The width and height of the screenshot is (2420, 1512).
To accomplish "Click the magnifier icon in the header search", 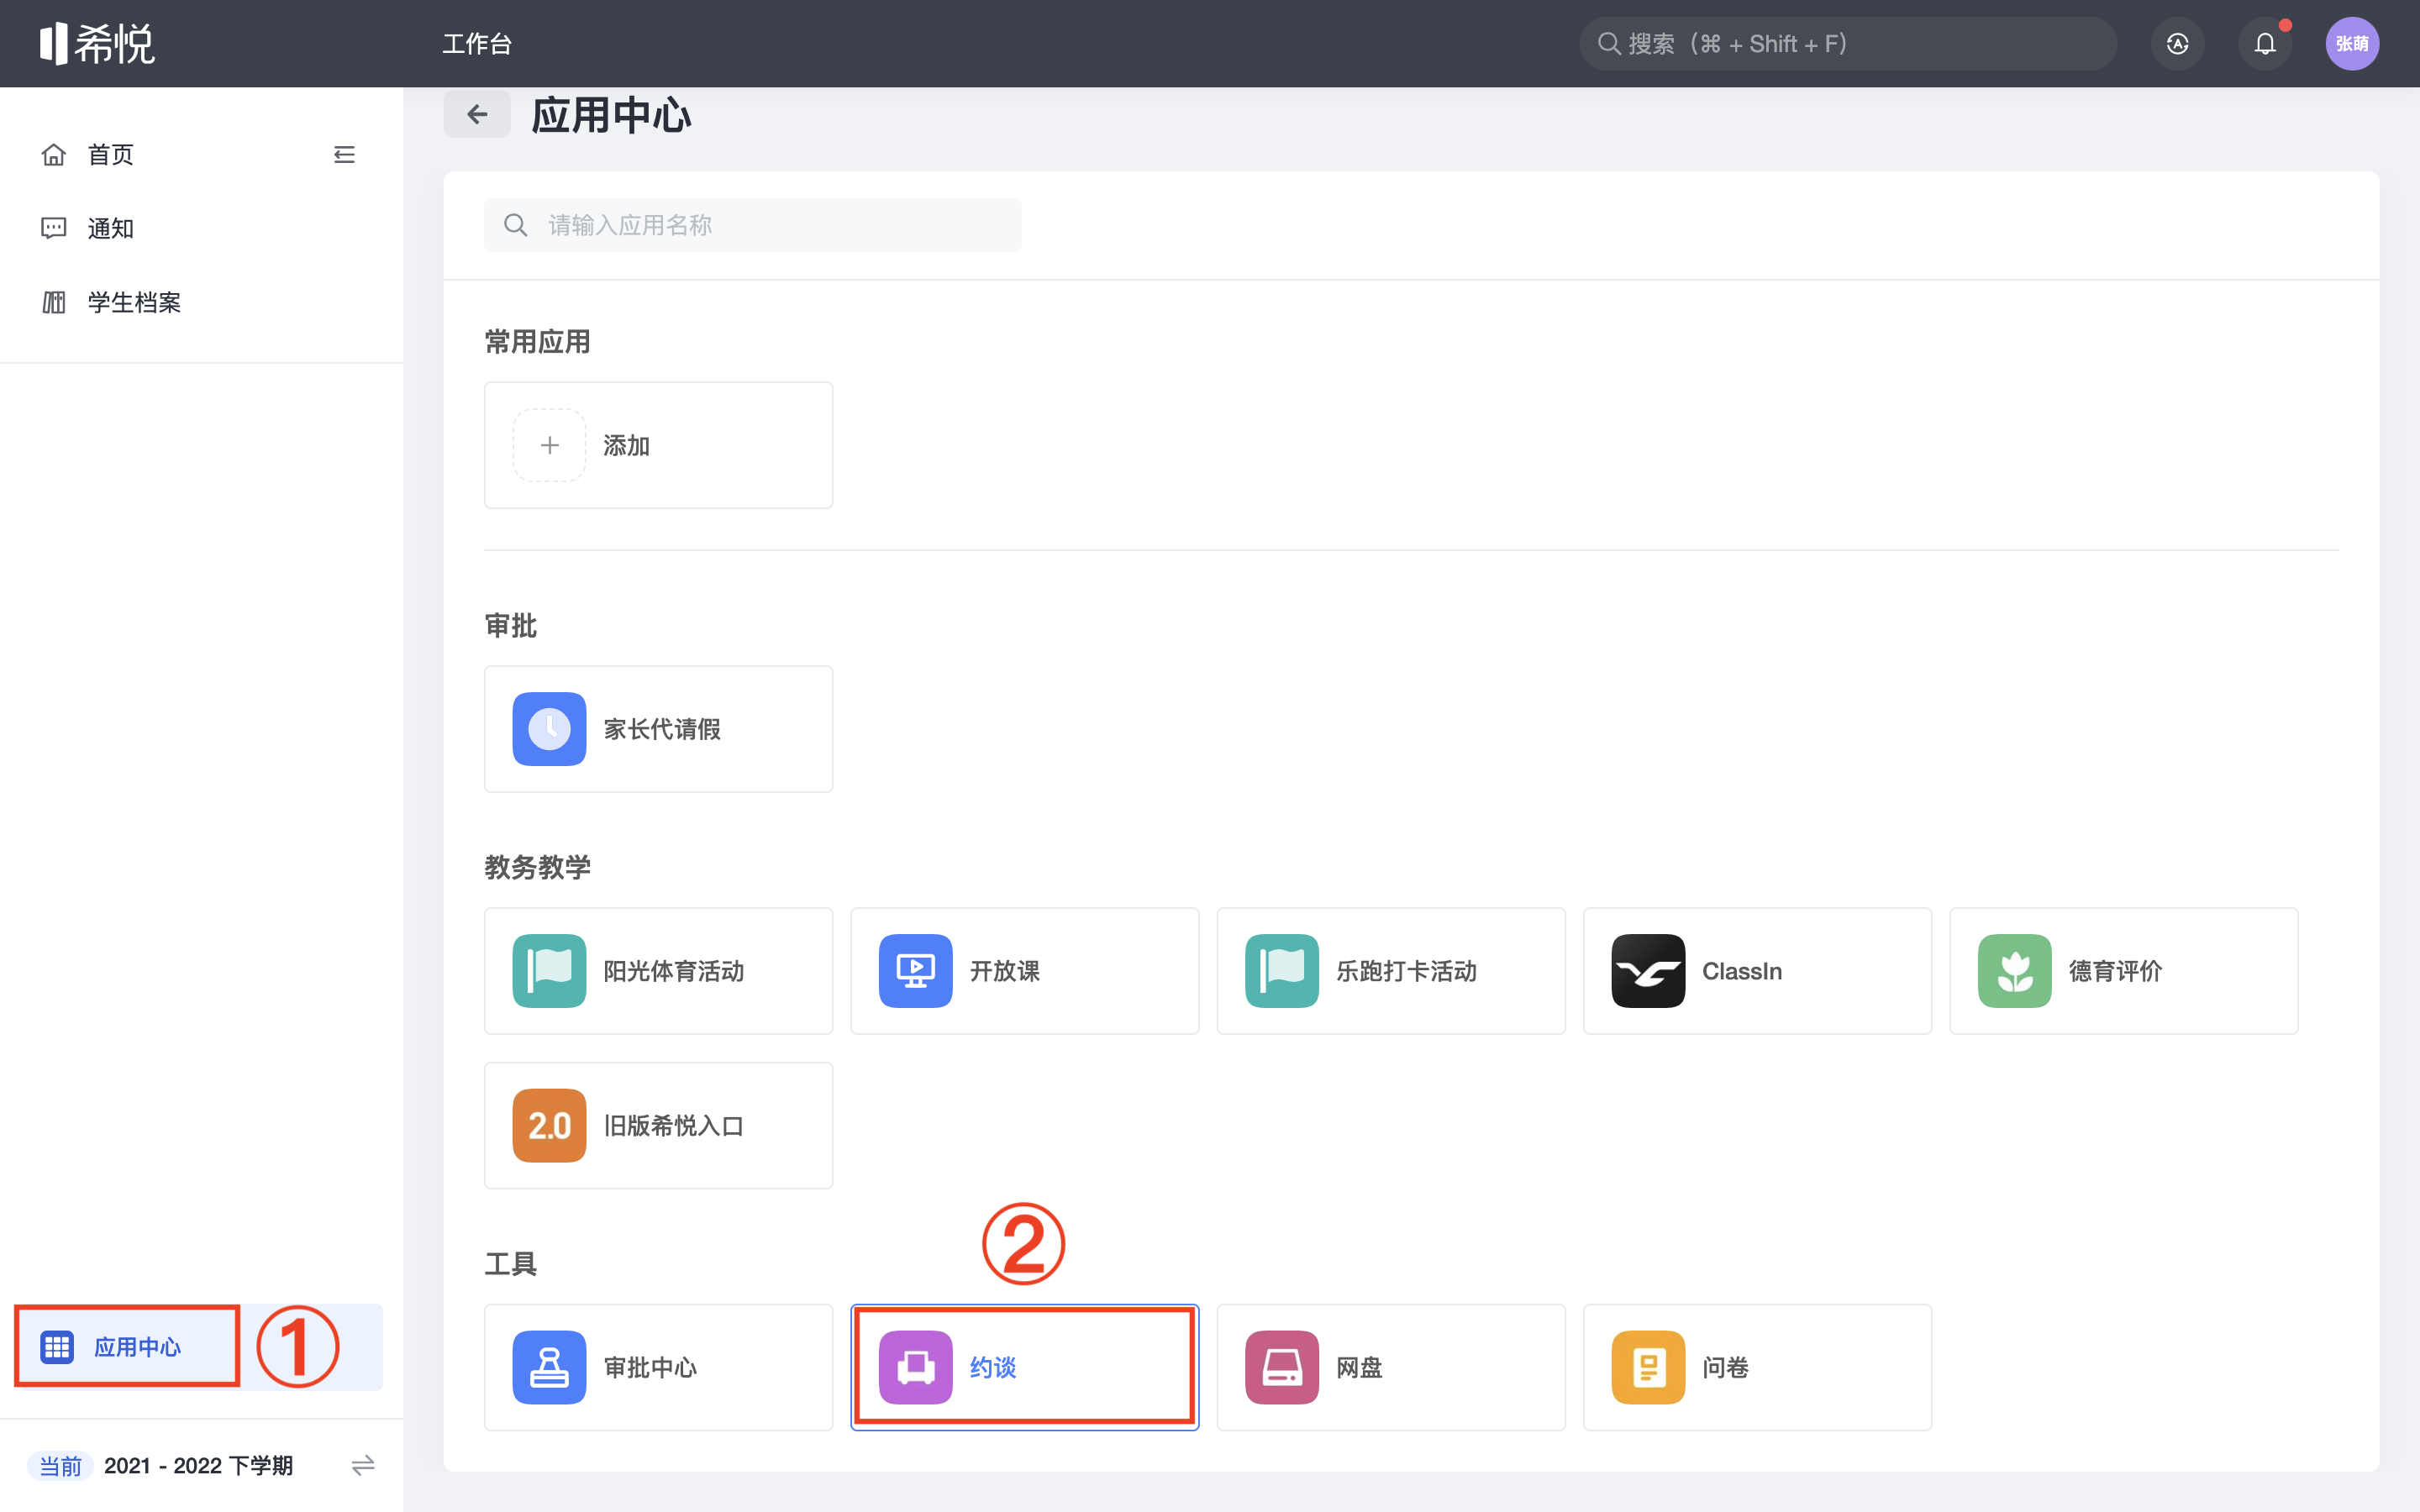I will pos(1608,44).
